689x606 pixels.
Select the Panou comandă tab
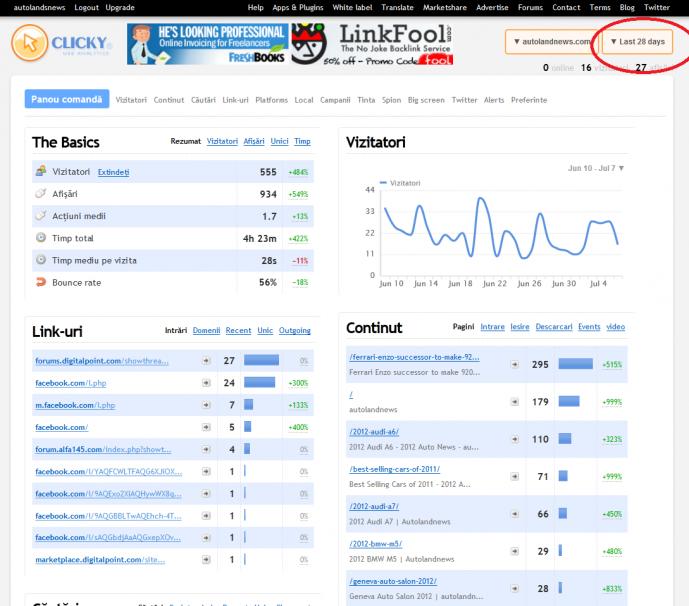(x=67, y=99)
